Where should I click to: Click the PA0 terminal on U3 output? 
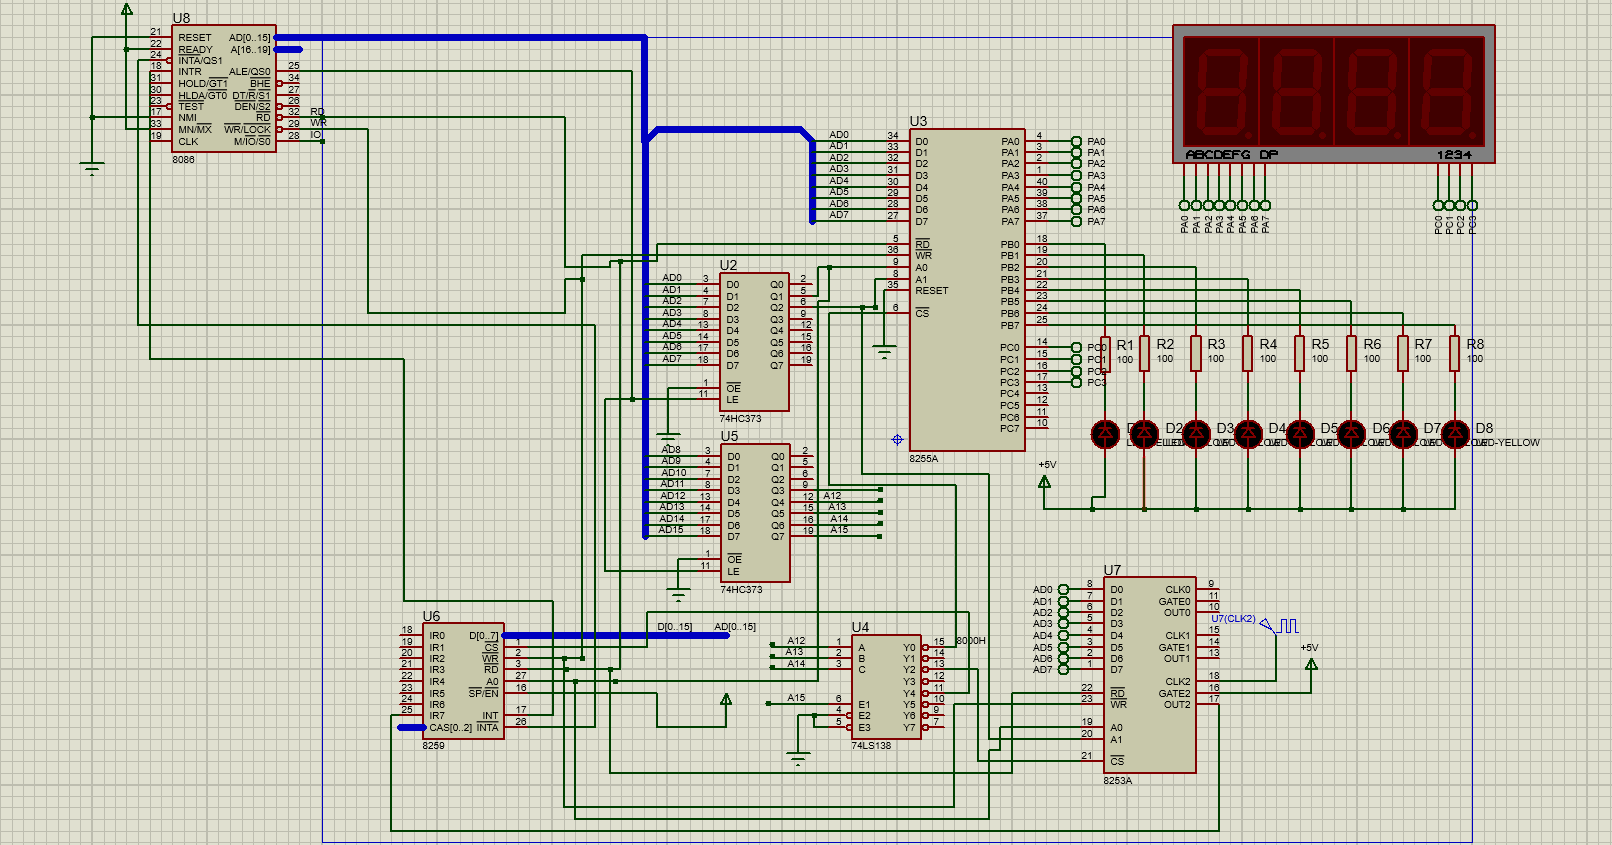coord(1076,142)
